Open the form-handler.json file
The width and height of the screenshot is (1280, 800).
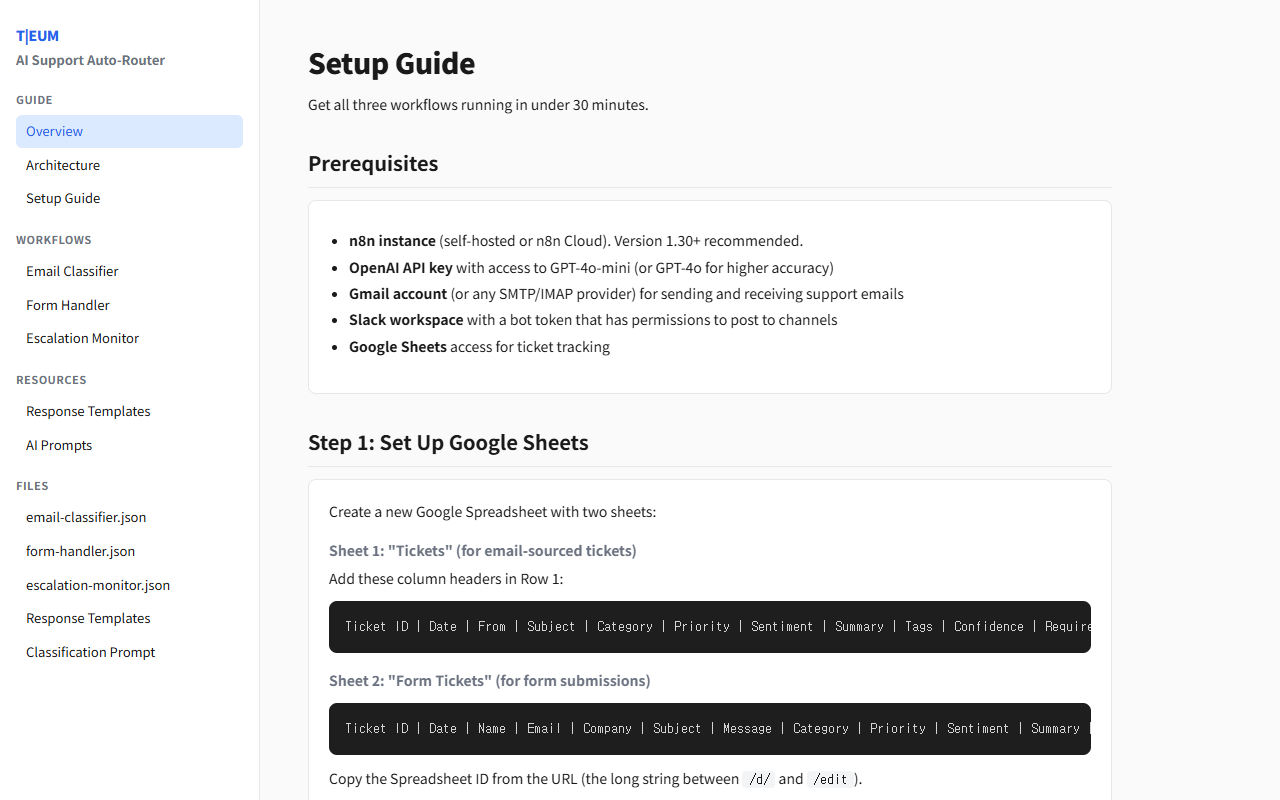80,551
